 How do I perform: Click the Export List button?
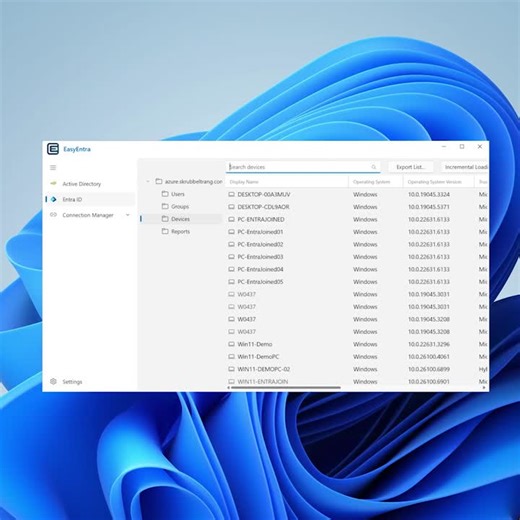pyautogui.click(x=411, y=167)
